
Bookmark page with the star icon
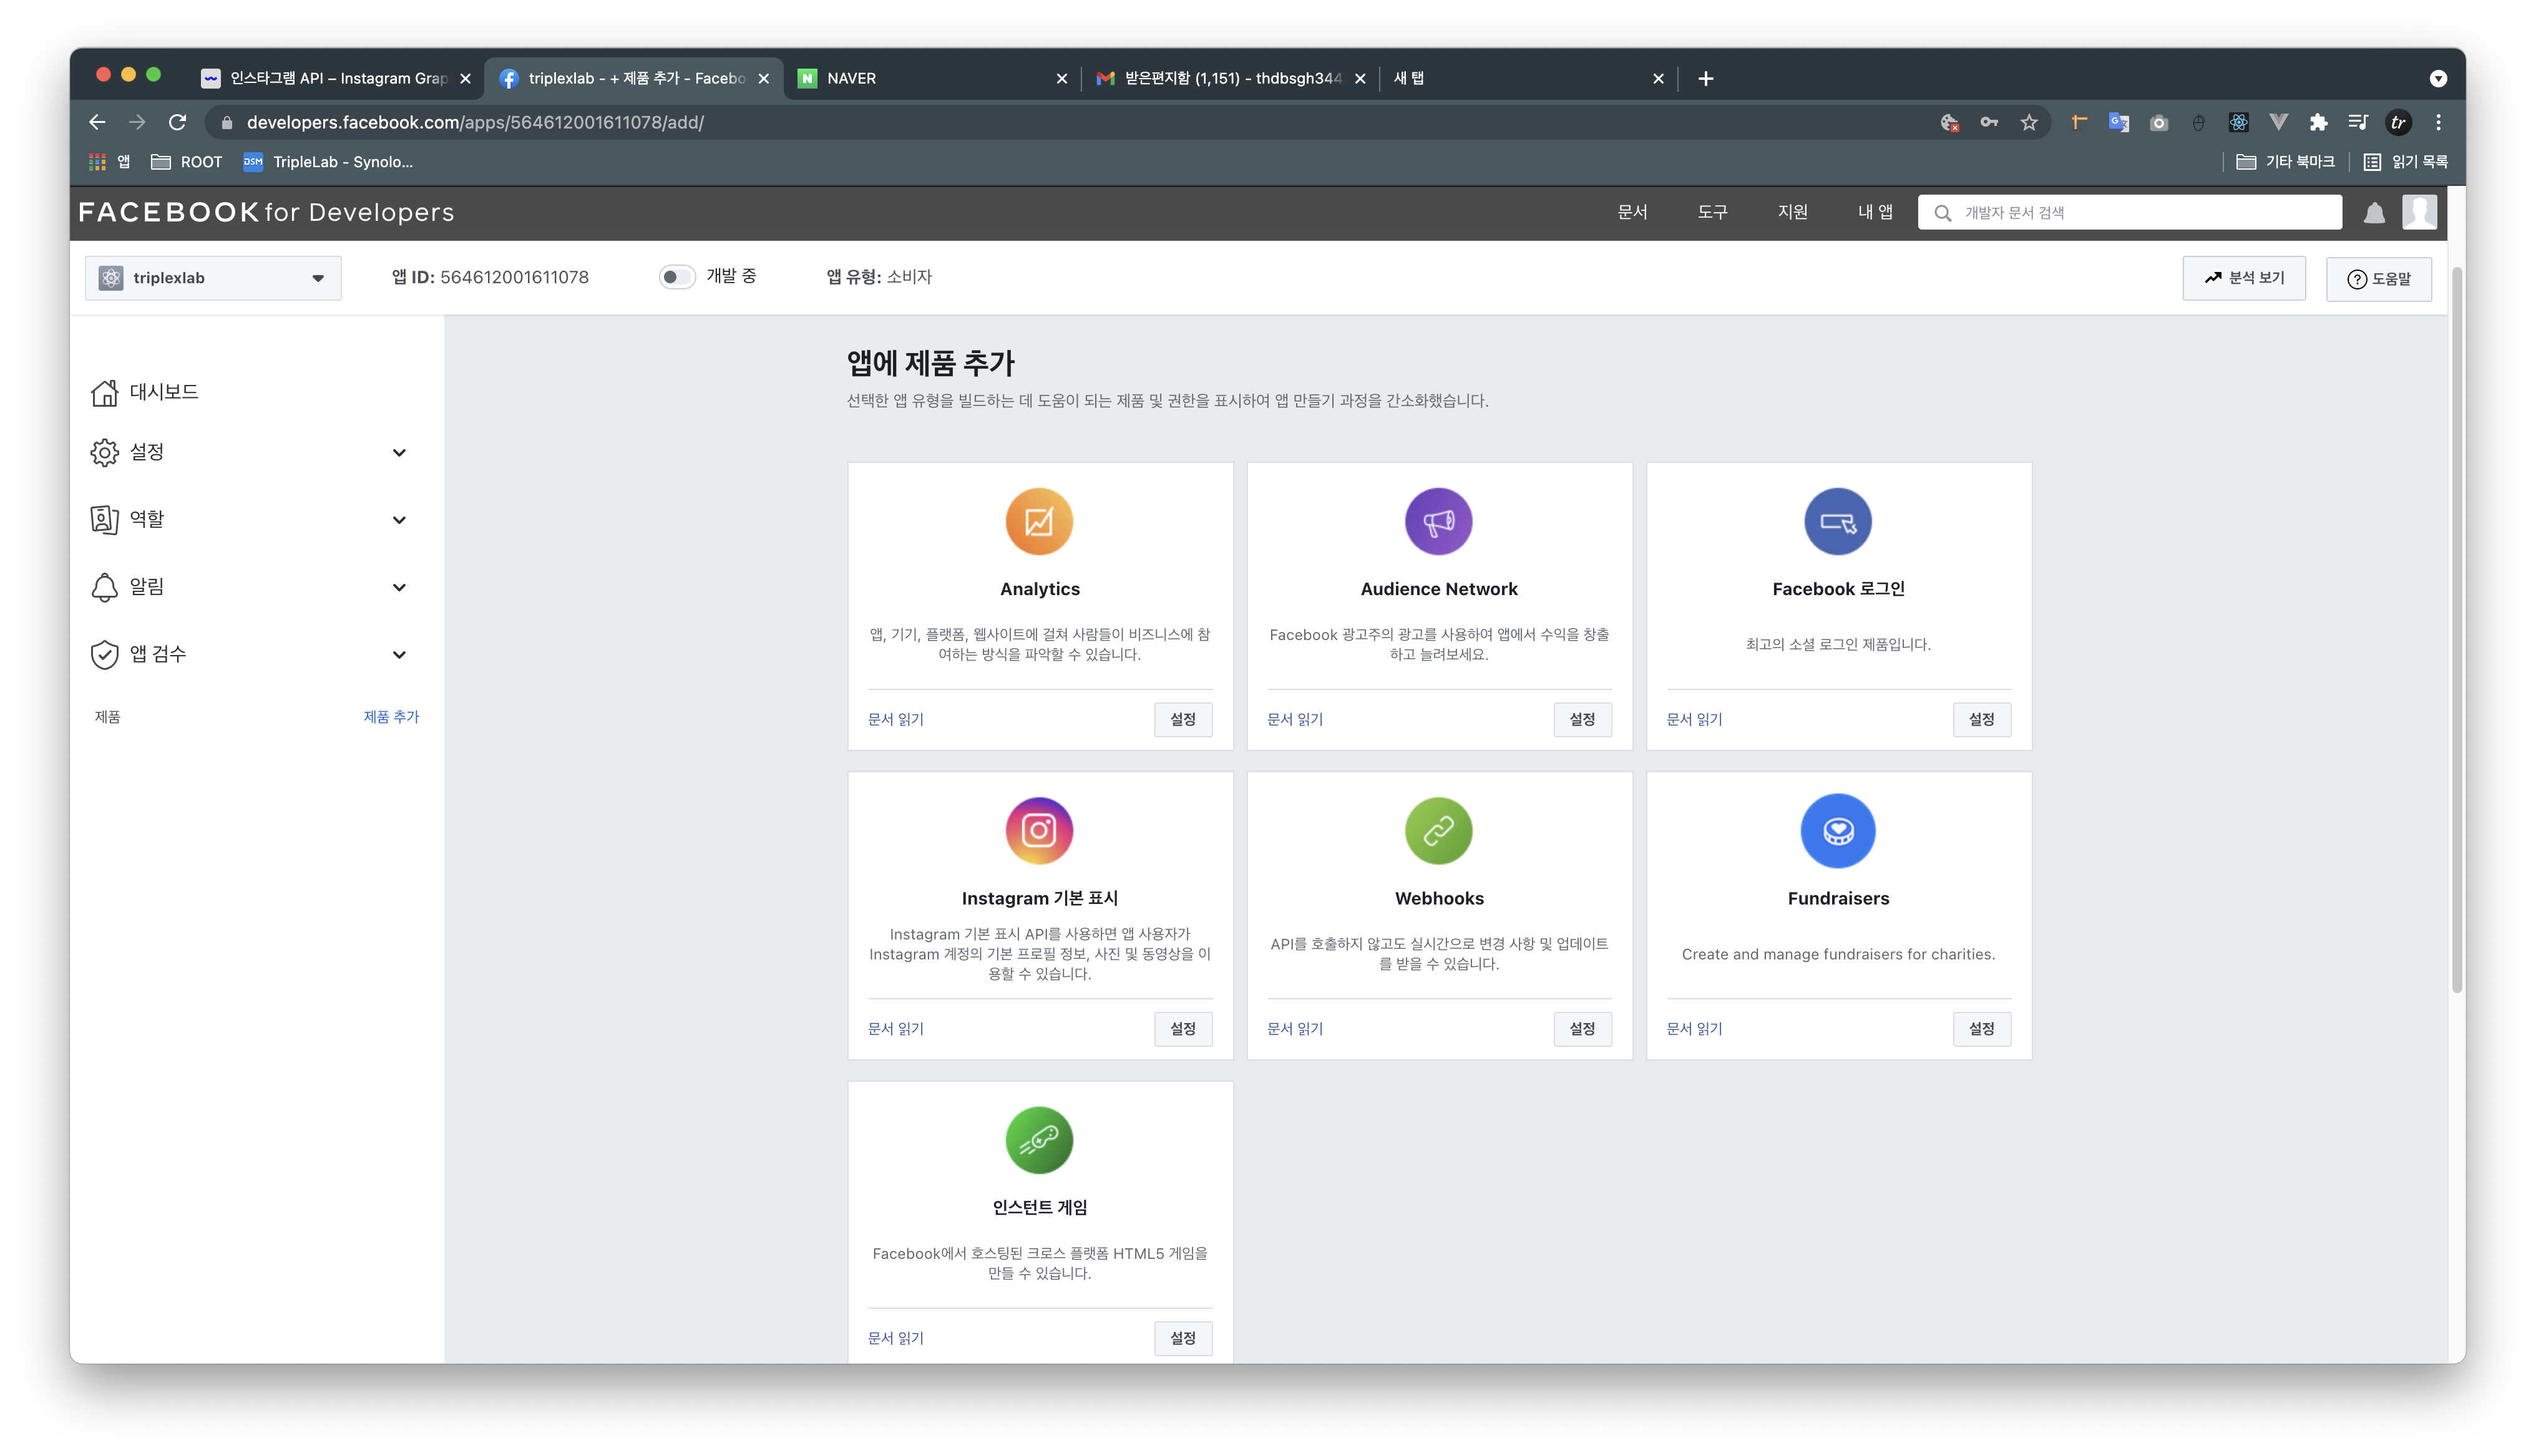tap(2028, 122)
